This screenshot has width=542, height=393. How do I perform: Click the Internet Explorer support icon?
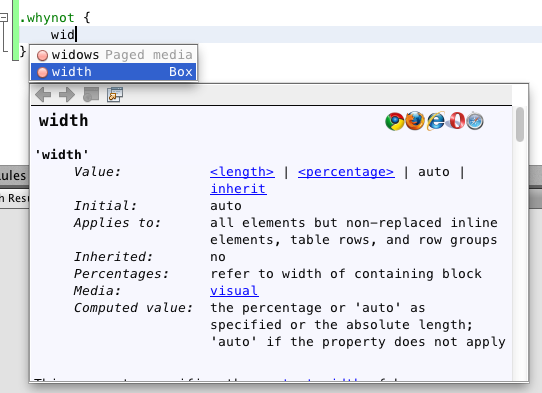(x=436, y=121)
